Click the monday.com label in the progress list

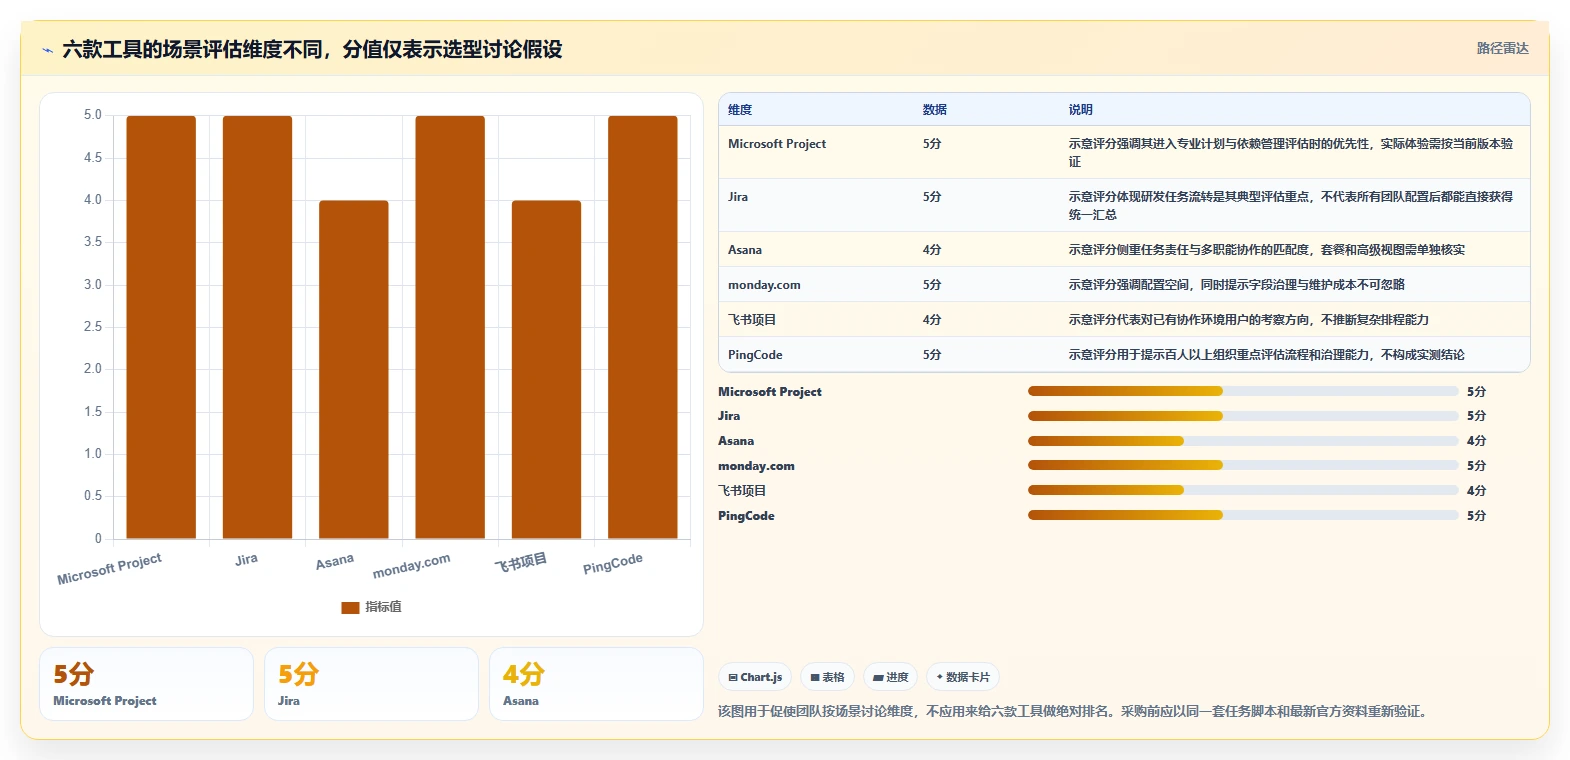pyautogui.click(x=756, y=466)
